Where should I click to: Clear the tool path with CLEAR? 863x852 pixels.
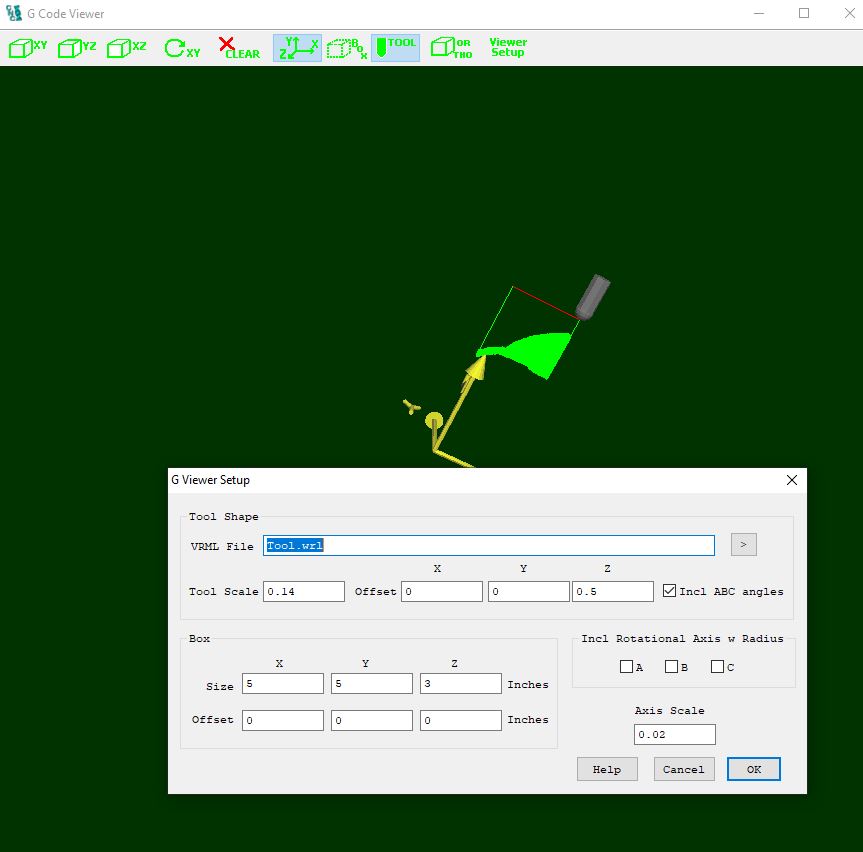239,48
